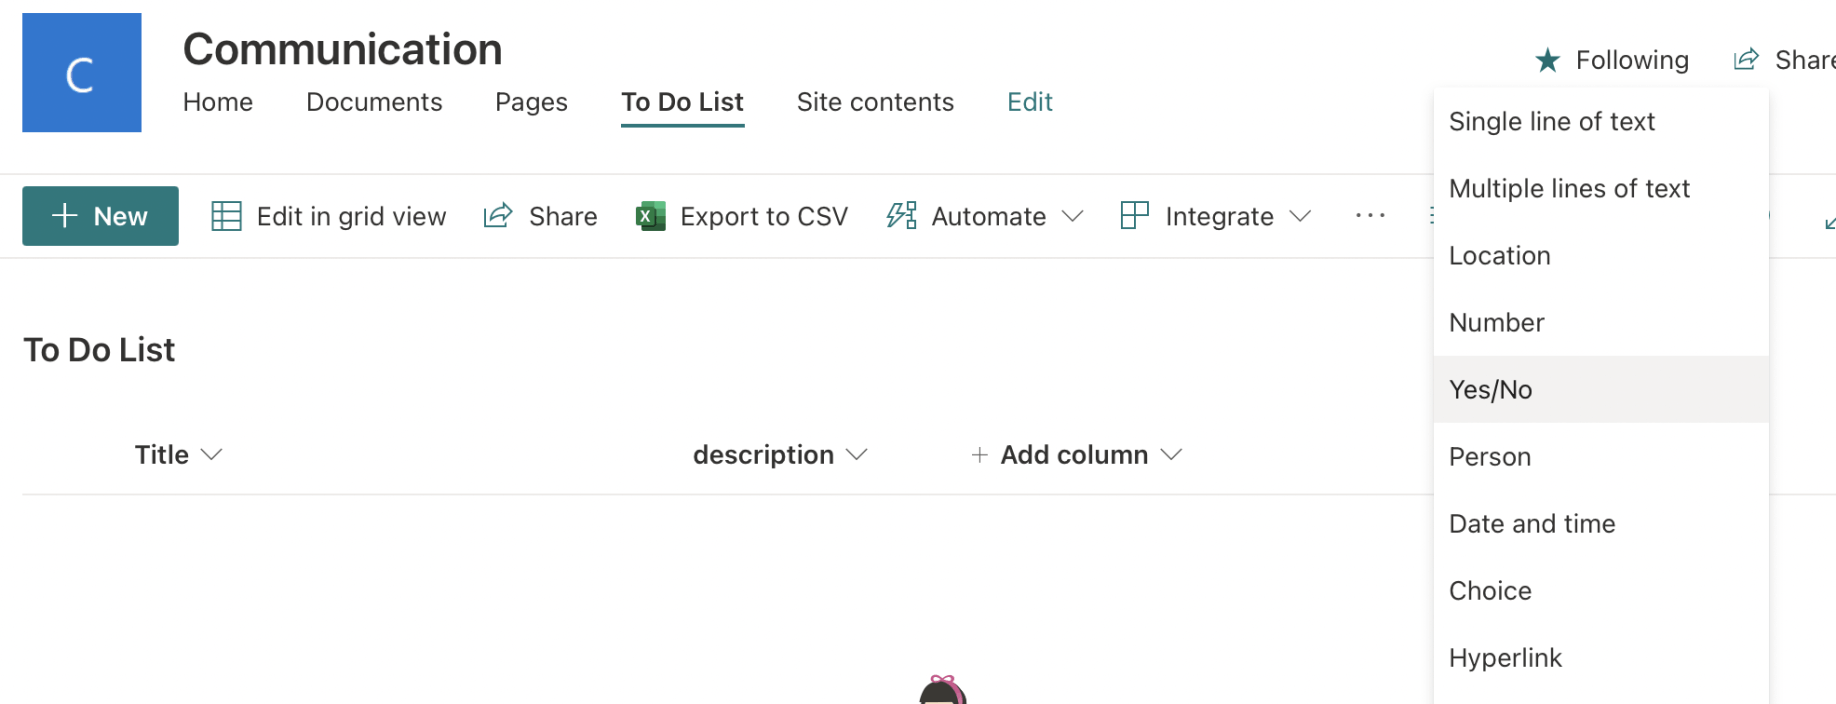Click the Following star icon
This screenshot has height=704, width=1836.
(x=1547, y=61)
